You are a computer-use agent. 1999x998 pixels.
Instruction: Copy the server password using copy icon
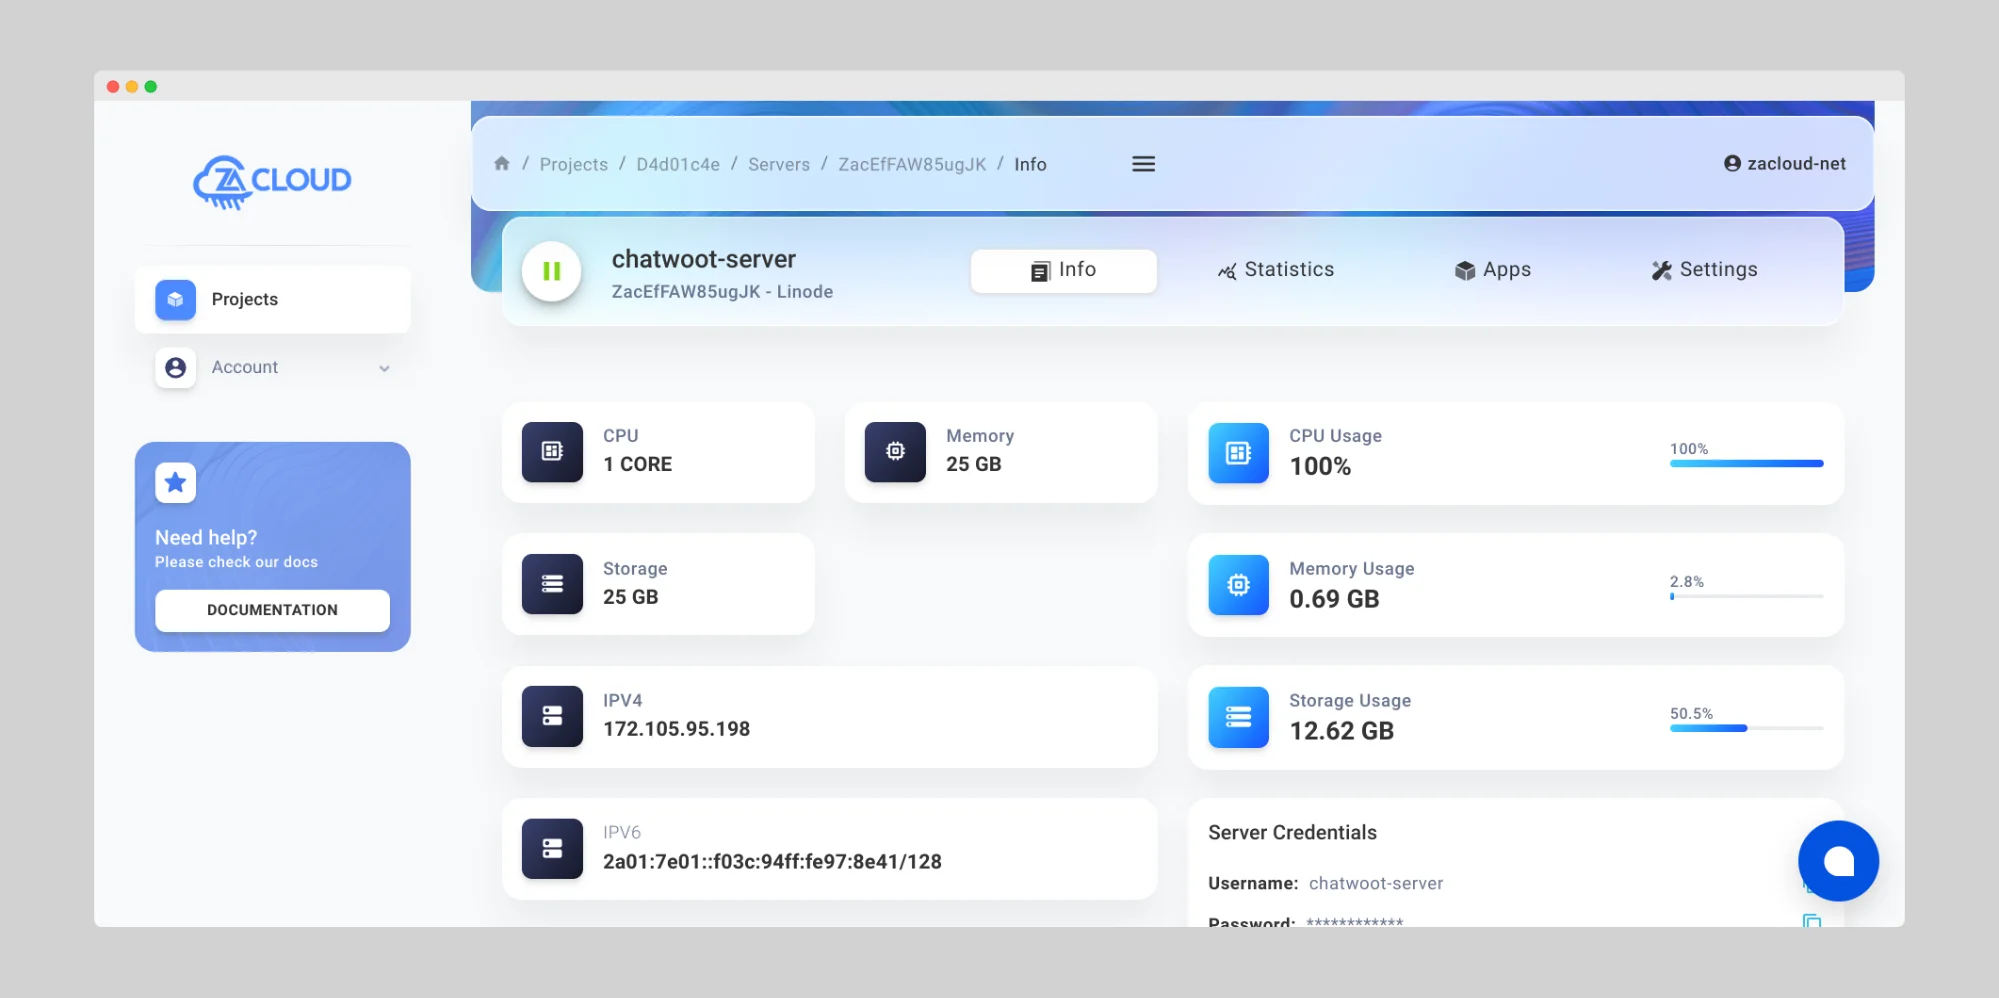point(1812,921)
